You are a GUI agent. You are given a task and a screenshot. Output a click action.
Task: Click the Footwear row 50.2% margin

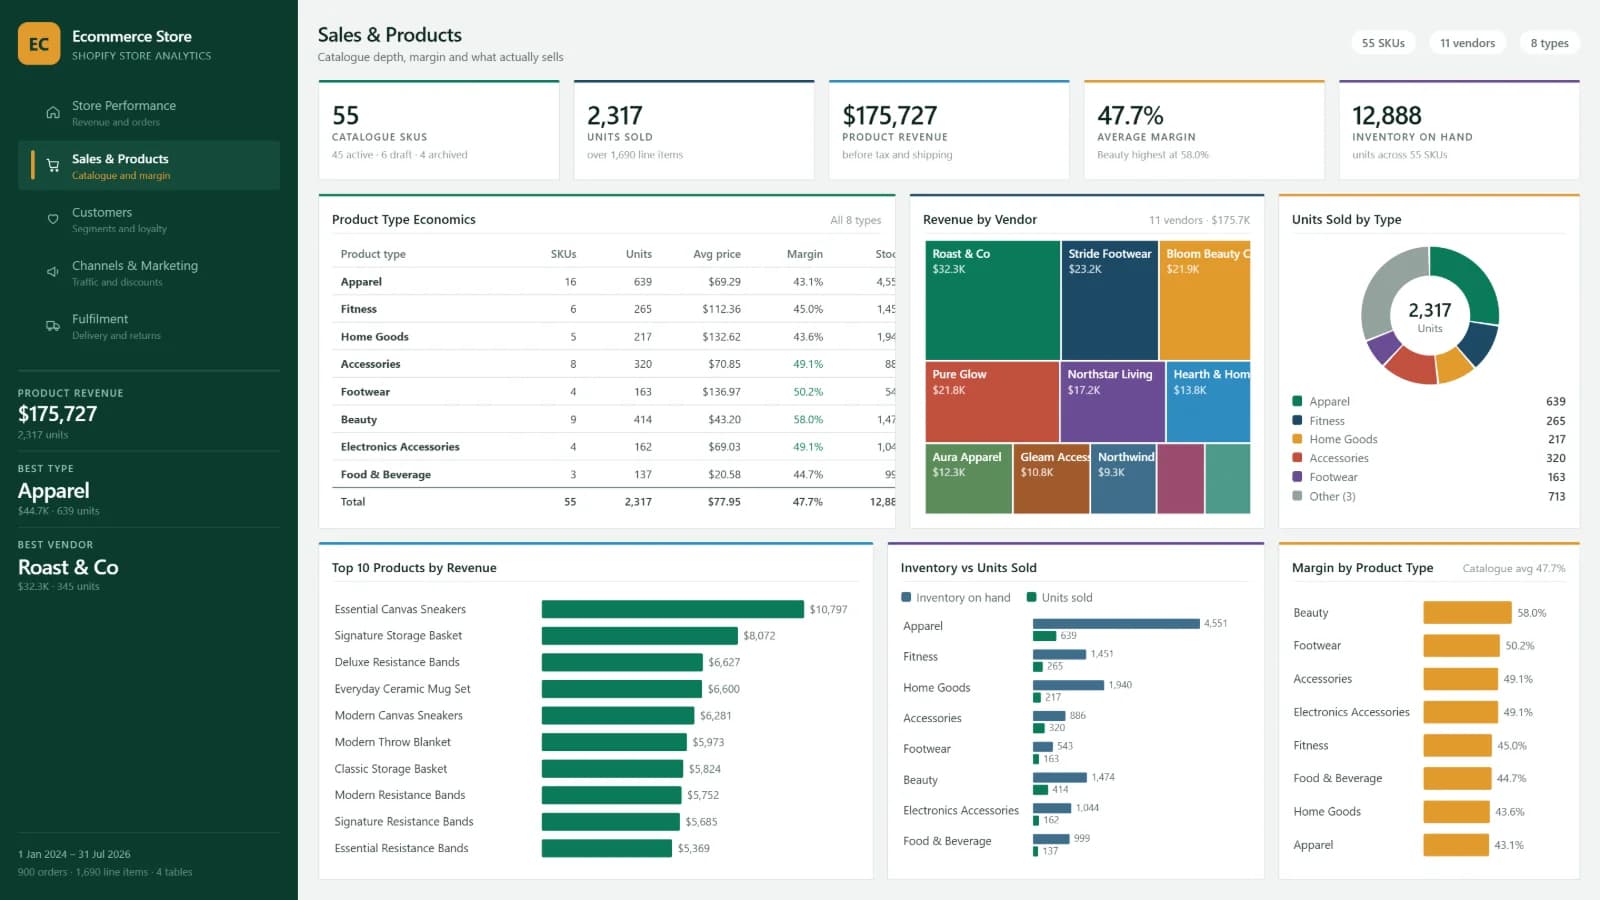tap(808, 392)
